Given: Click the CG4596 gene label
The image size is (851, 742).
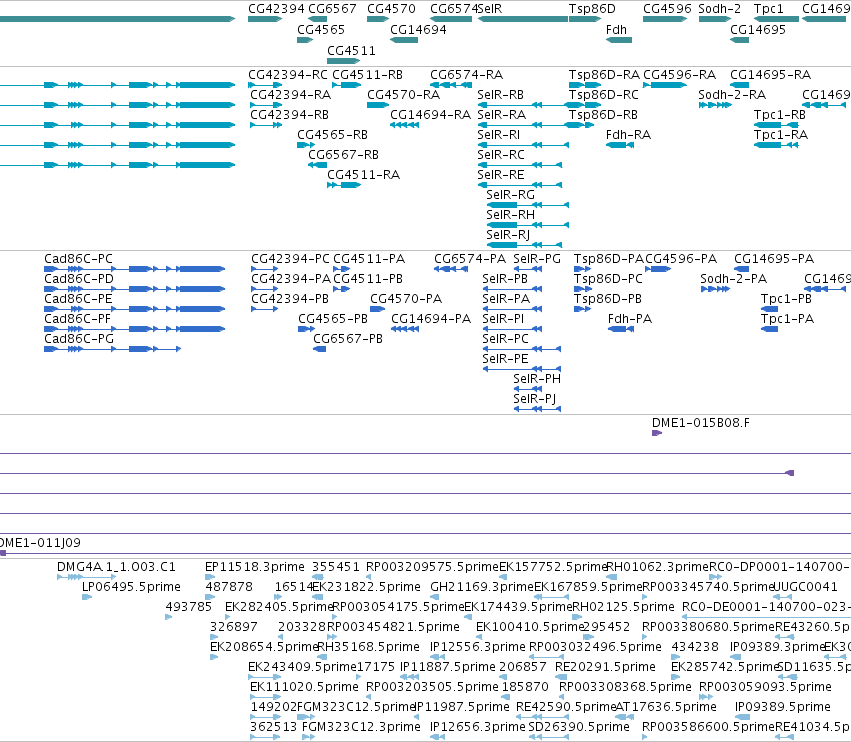Looking at the screenshot, I should [667, 9].
